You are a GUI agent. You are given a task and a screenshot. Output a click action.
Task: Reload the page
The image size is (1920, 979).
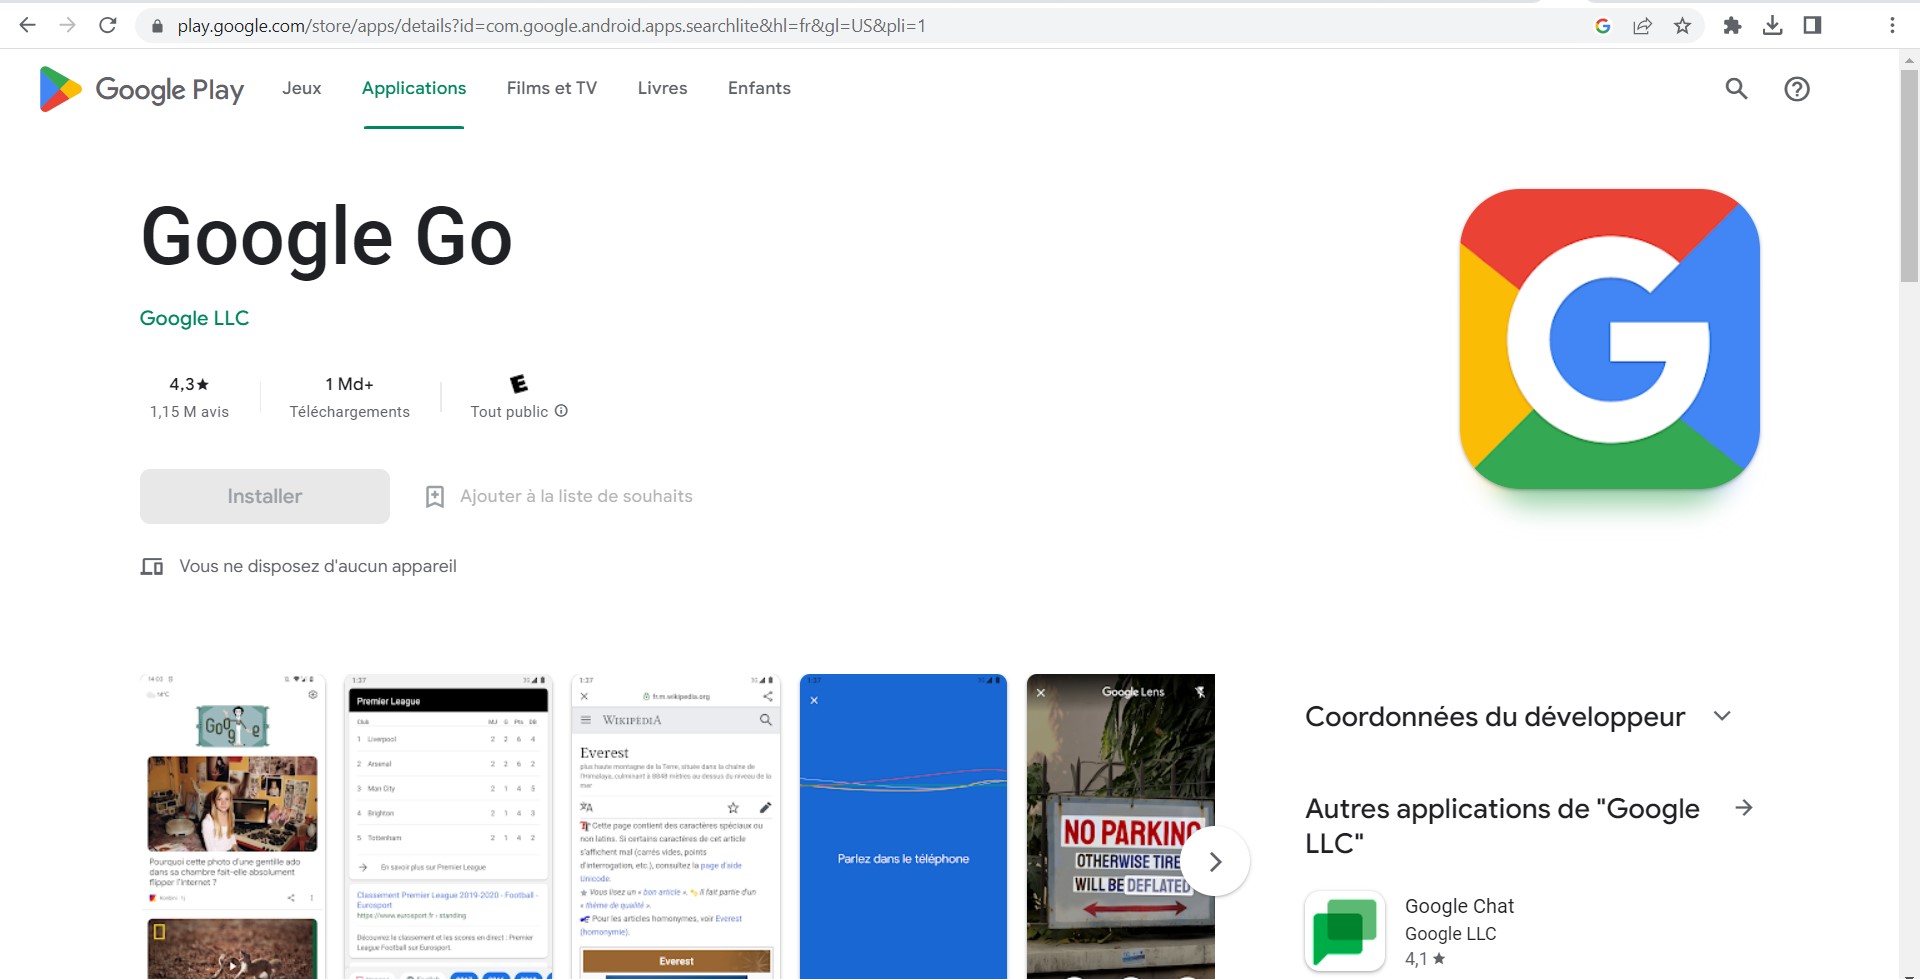108,26
